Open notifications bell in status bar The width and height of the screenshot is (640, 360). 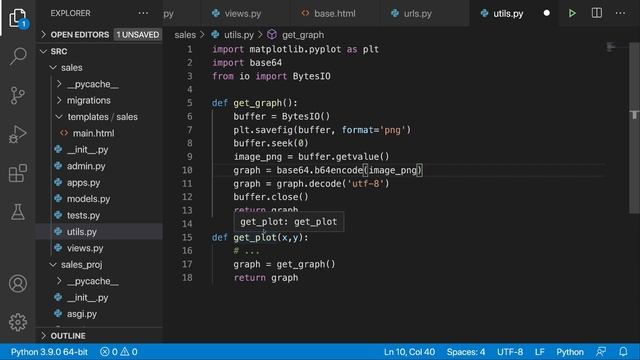623,352
